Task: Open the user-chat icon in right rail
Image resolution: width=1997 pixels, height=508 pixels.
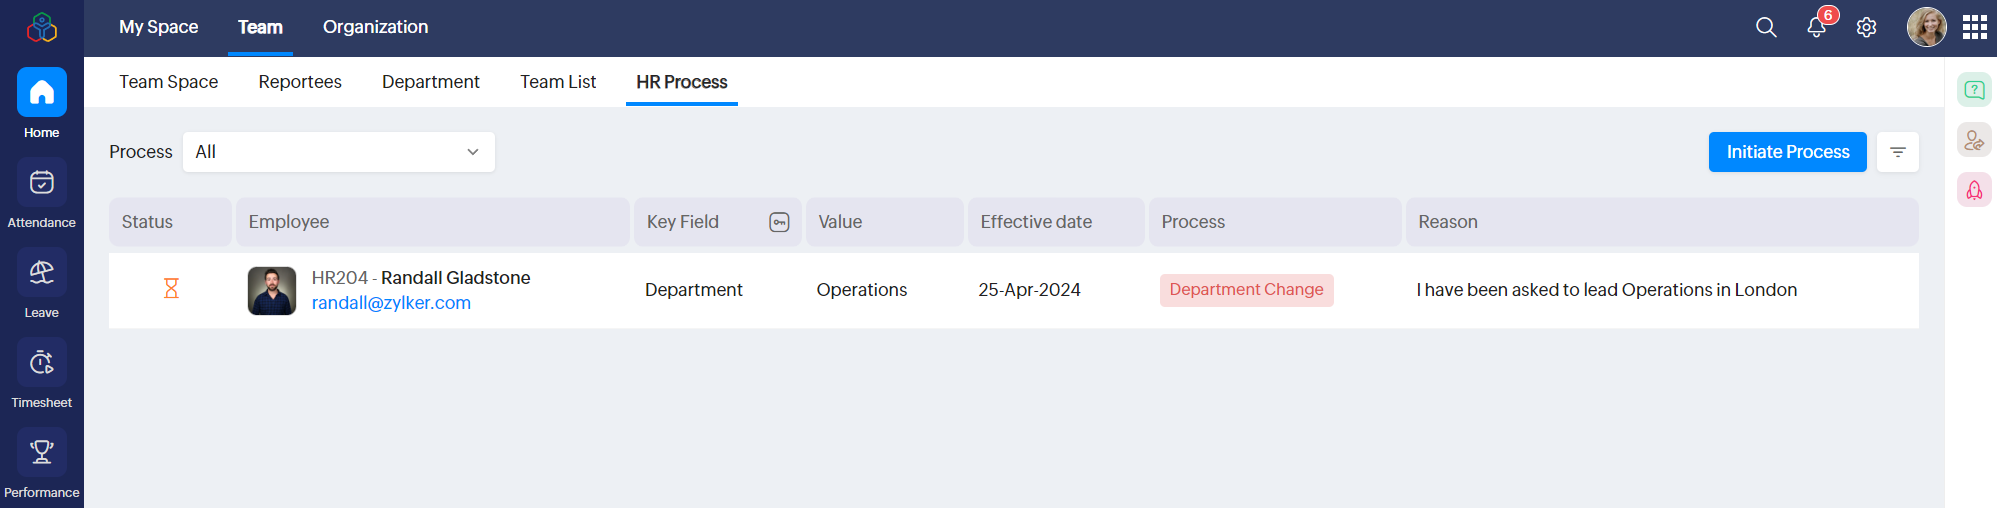Action: click(1974, 140)
